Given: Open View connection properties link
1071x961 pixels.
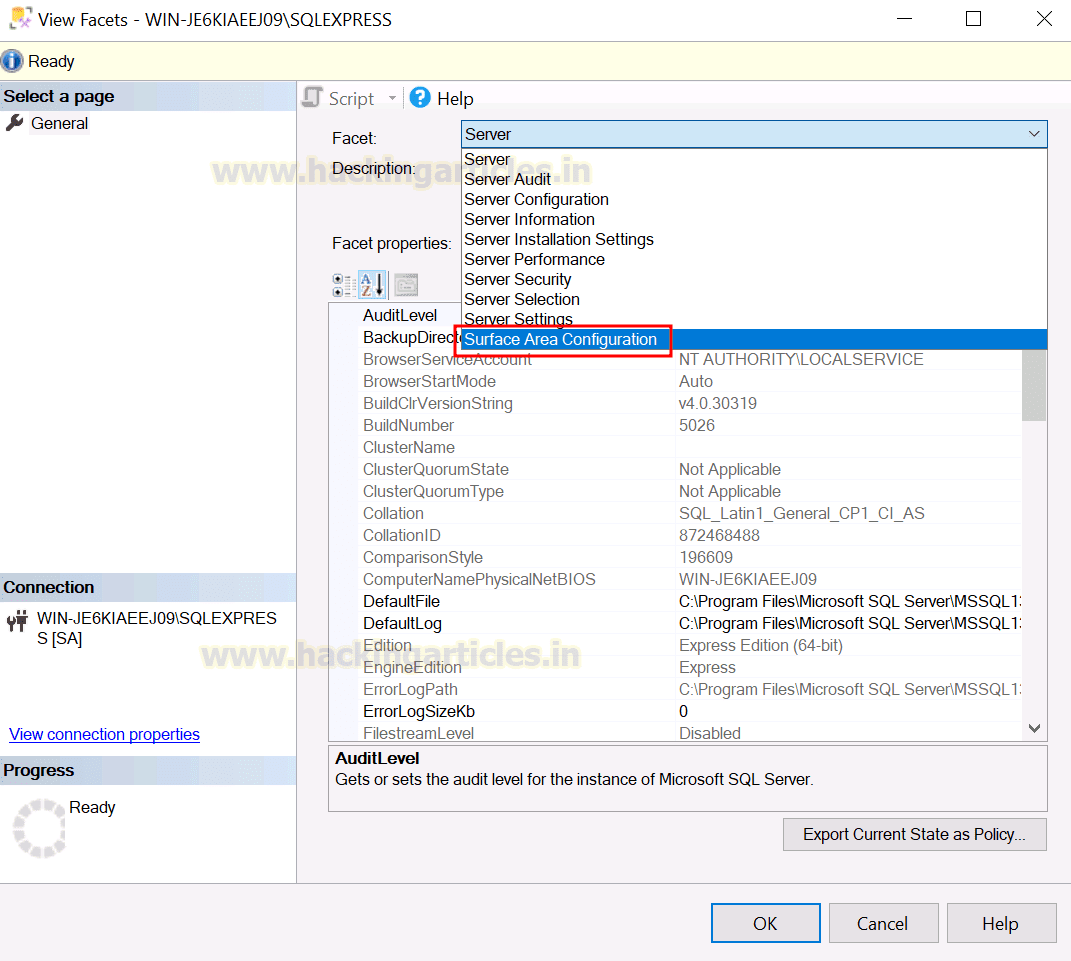Looking at the screenshot, I should click(x=105, y=734).
